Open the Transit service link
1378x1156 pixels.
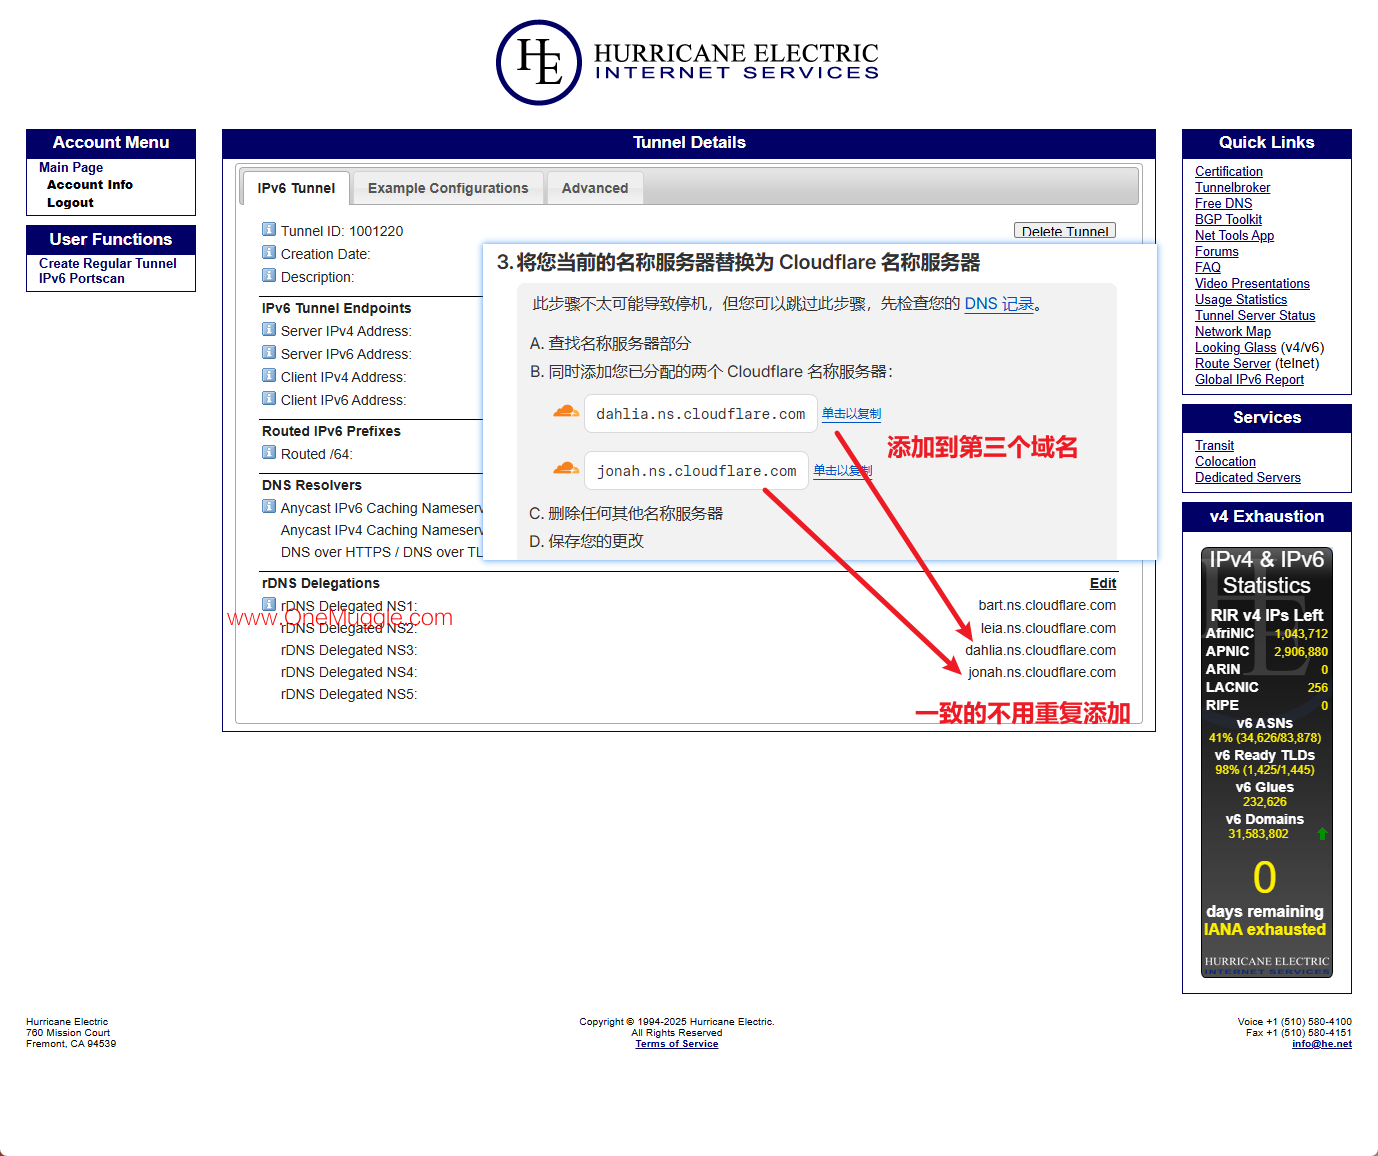pyautogui.click(x=1215, y=446)
